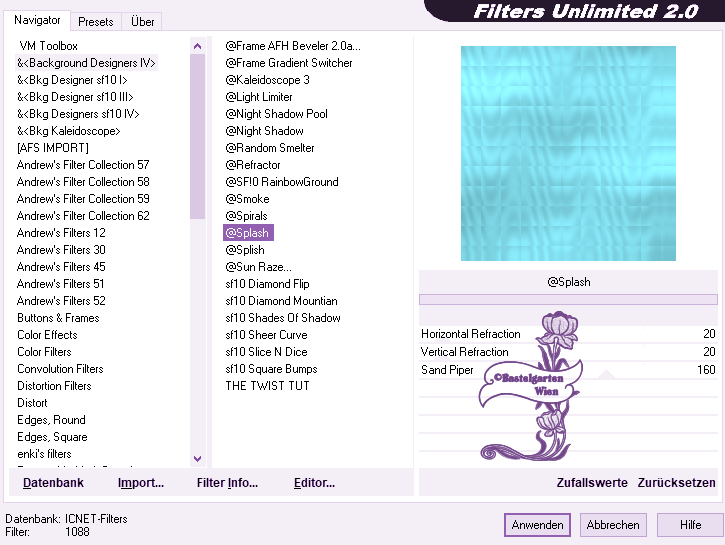Select &<Bkg Designer sf10 III> category
Image resolution: width=725 pixels, height=545 pixels.
75,97
